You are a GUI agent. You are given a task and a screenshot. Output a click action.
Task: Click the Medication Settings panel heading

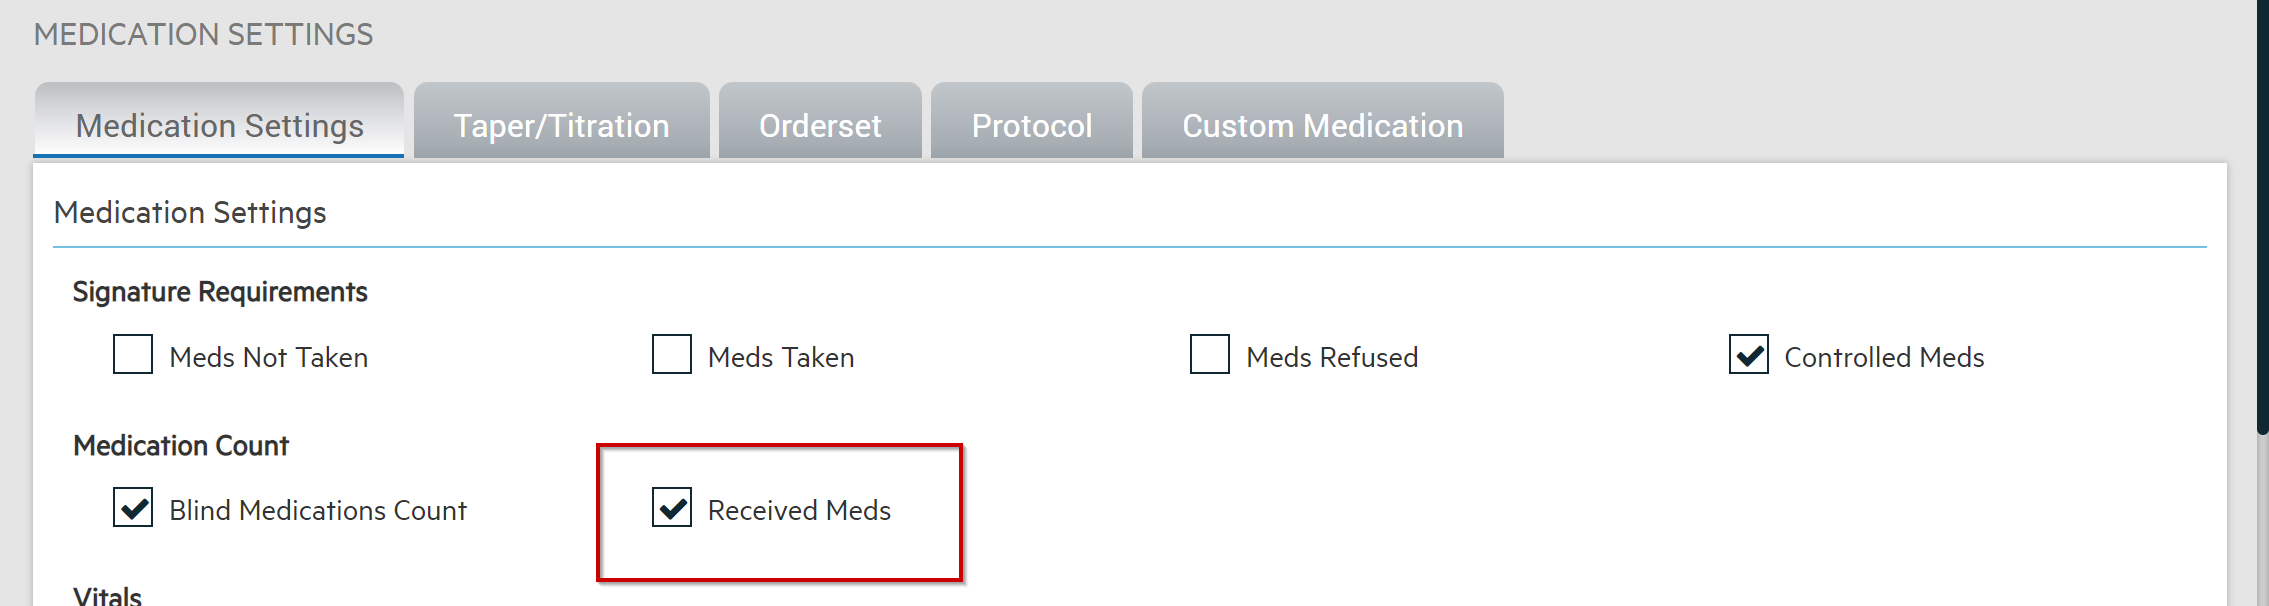[x=191, y=212]
